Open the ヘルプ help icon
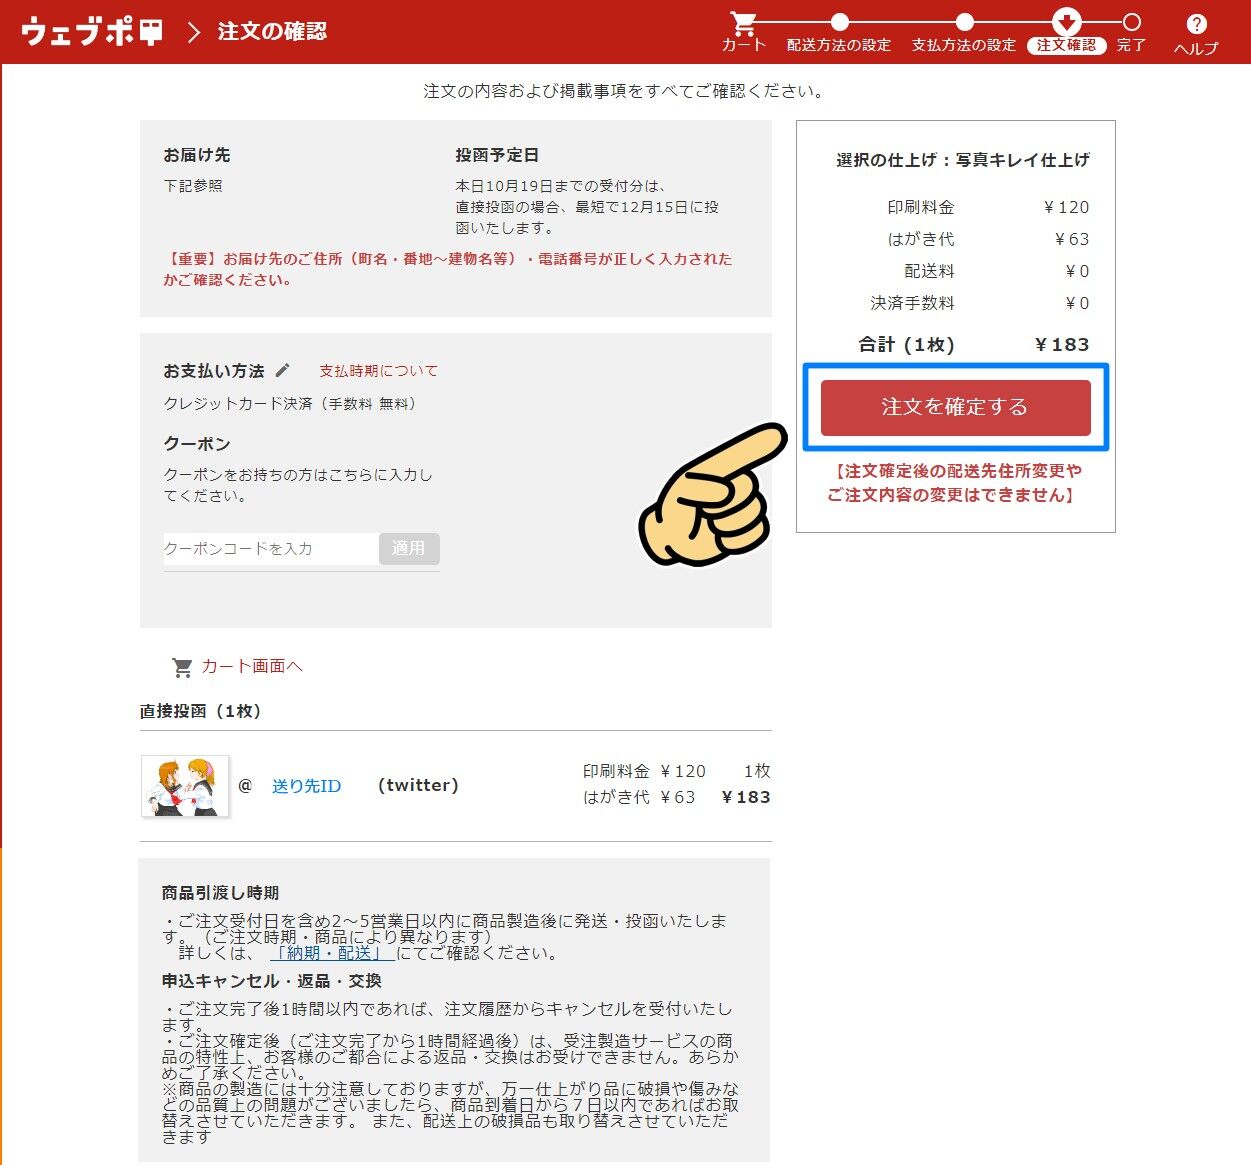Screen dimensions: 1251x1165 click(1196, 24)
